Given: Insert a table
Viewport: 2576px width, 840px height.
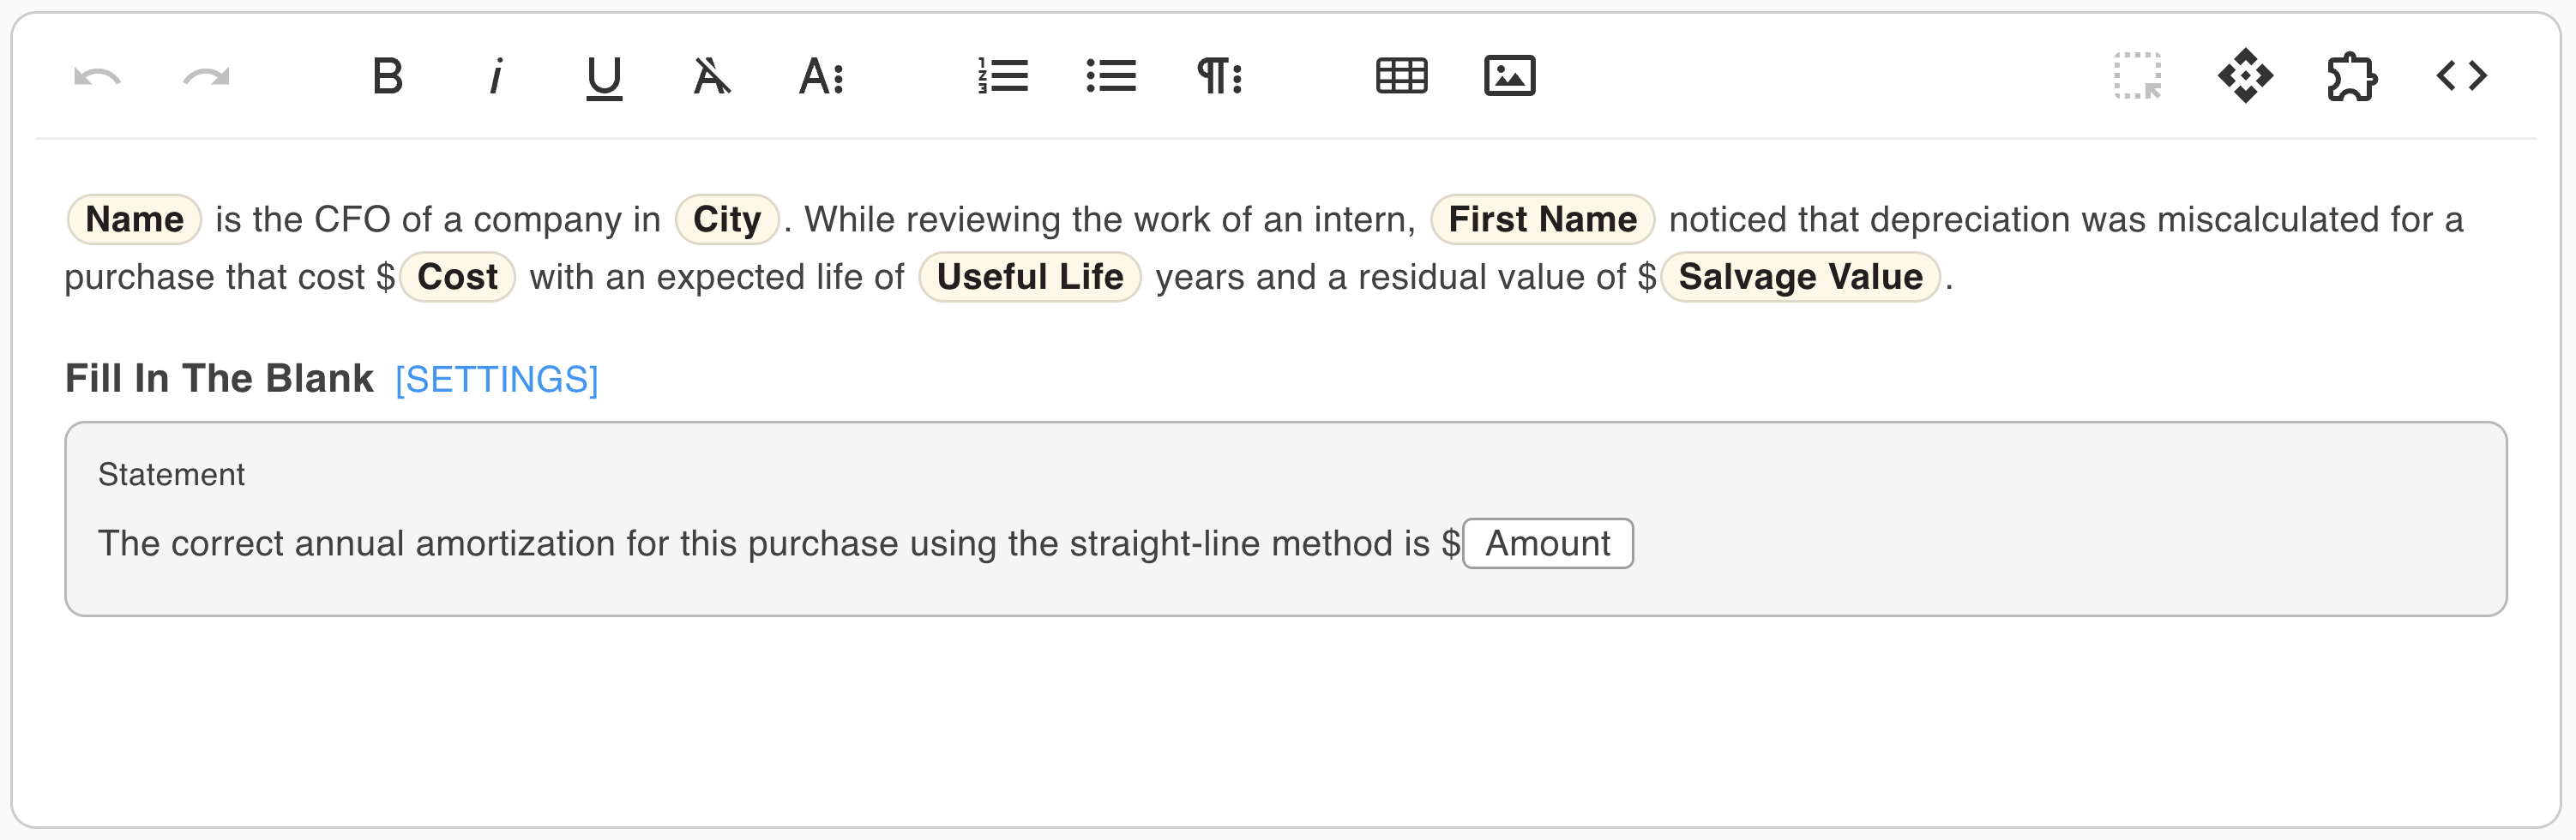Looking at the screenshot, I should pyautogui.click(x=1401, y=76).
